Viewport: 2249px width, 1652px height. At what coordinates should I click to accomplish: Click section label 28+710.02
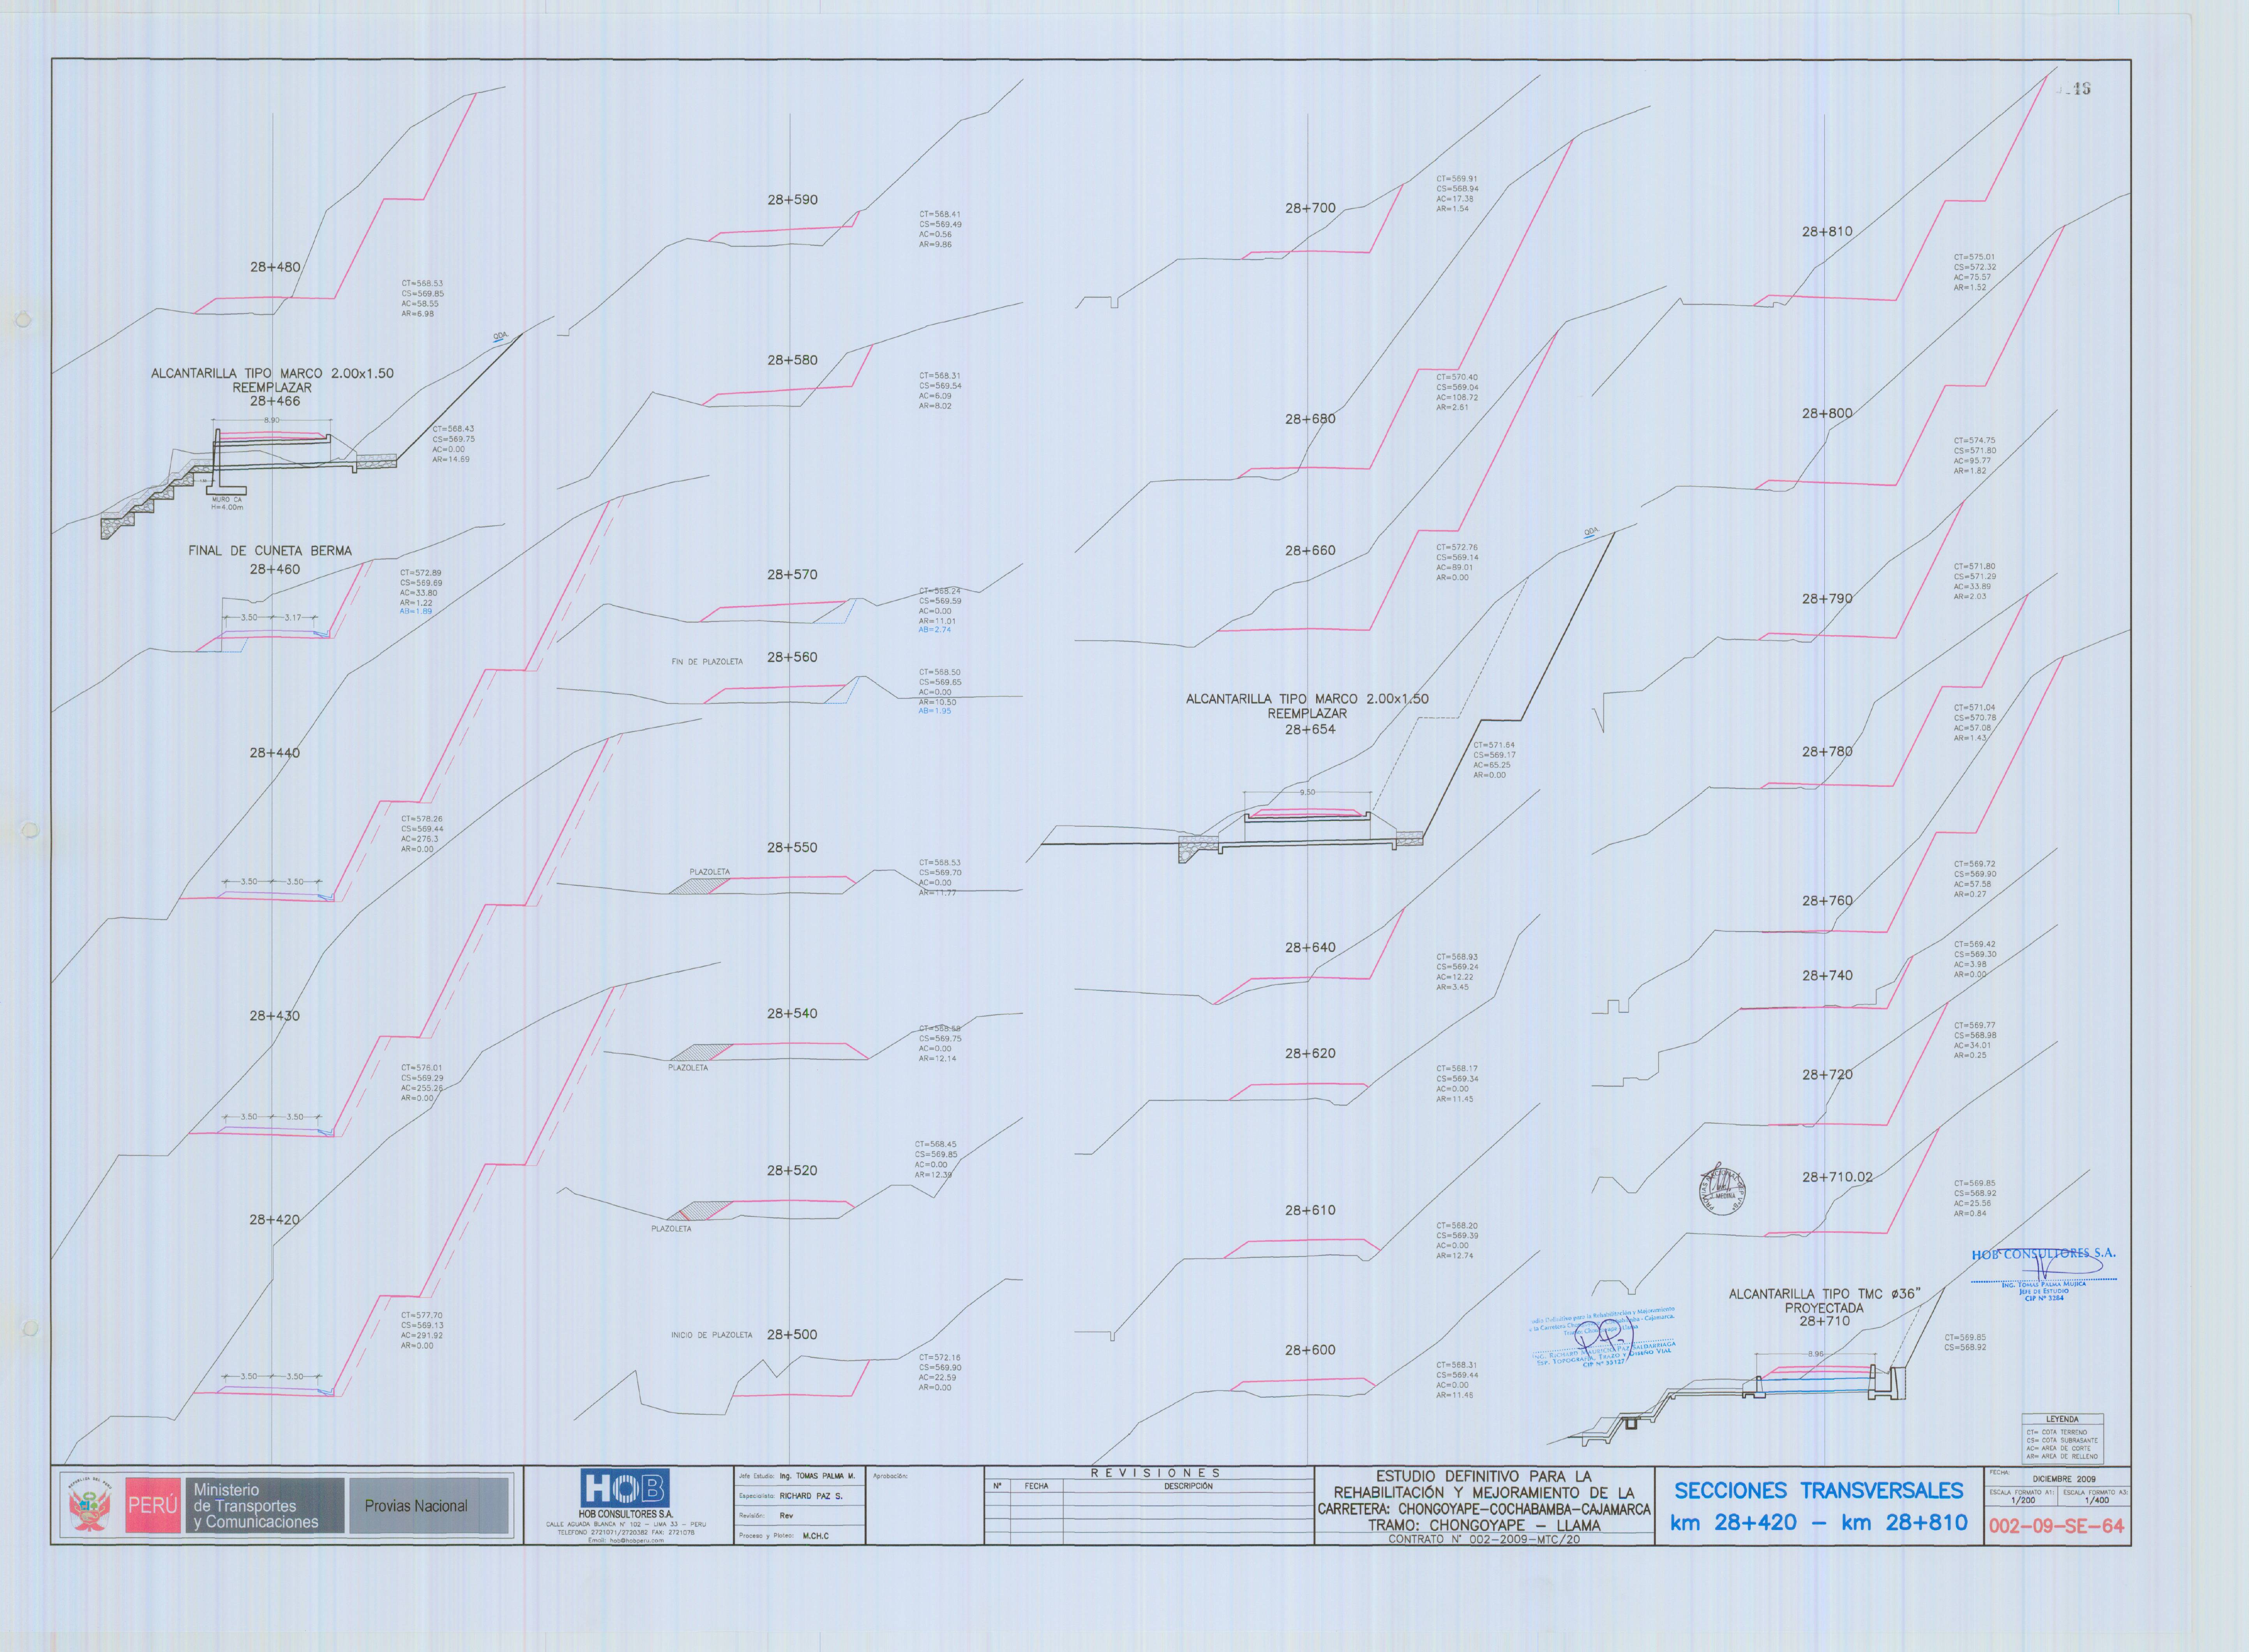click(x=1837, y=1177)
